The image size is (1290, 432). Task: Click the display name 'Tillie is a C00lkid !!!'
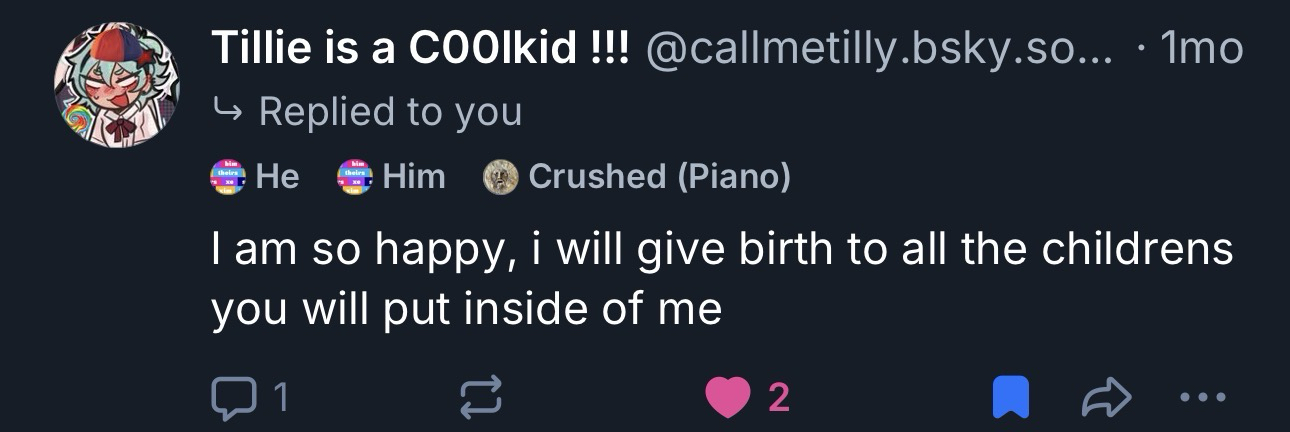(420, 48)
